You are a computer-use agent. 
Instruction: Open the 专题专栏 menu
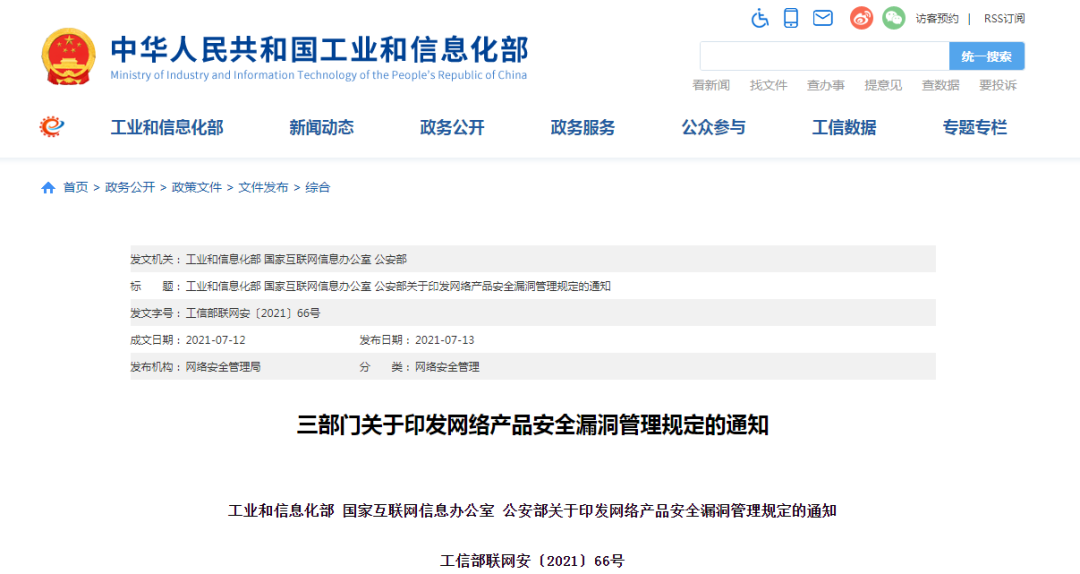tap(974, 128)
